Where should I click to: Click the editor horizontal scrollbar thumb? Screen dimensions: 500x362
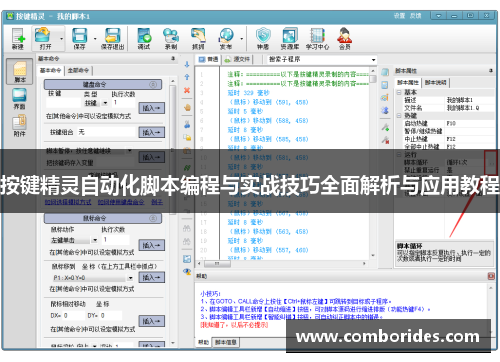[217, 264]
